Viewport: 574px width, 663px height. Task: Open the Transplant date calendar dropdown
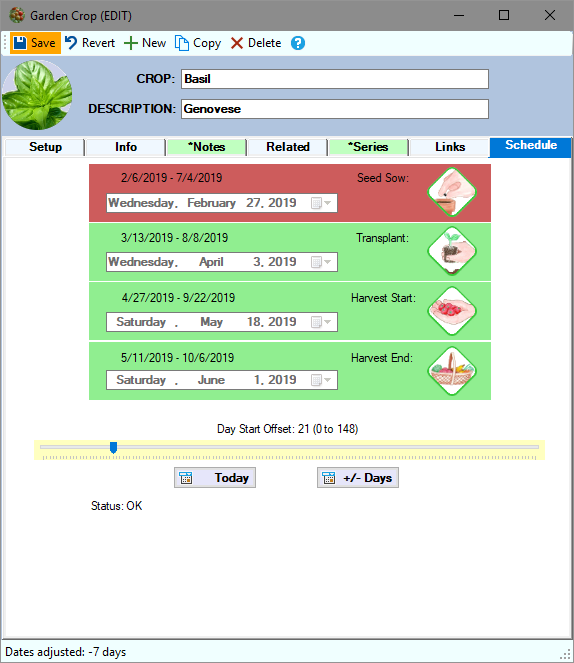(321, 262)
